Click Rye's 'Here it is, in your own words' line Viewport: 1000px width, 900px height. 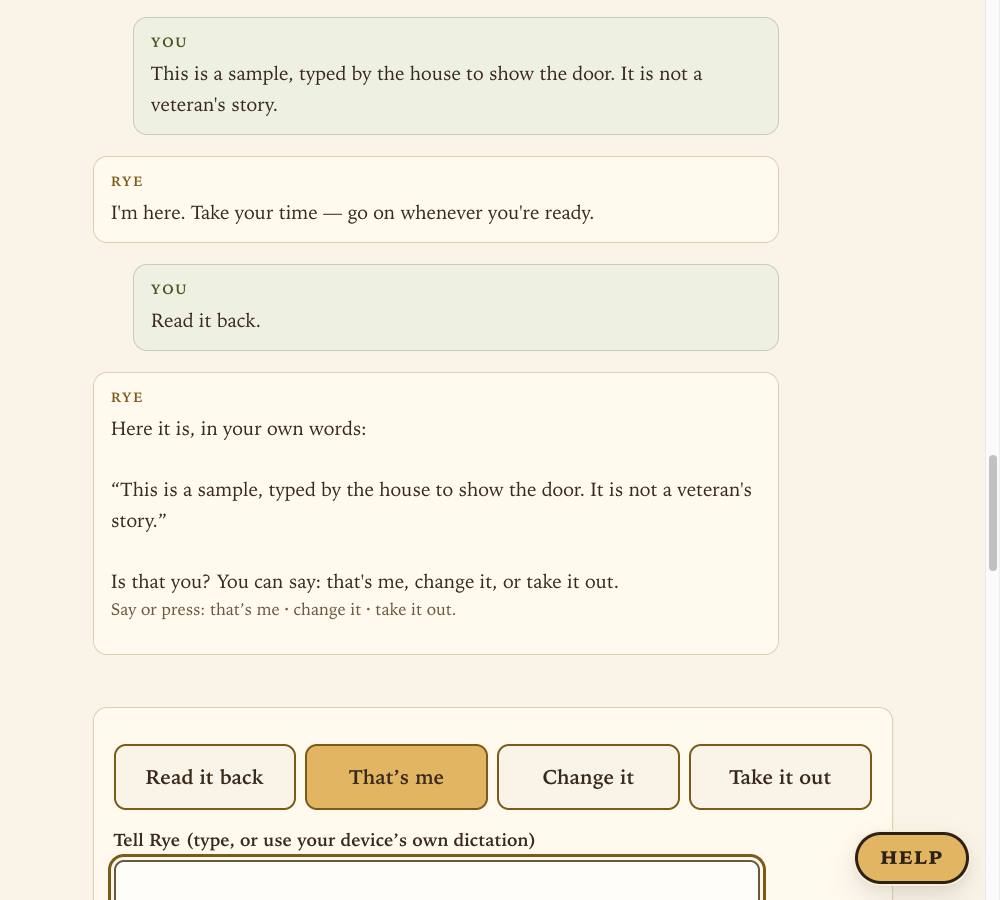click(x=239, y=429)
